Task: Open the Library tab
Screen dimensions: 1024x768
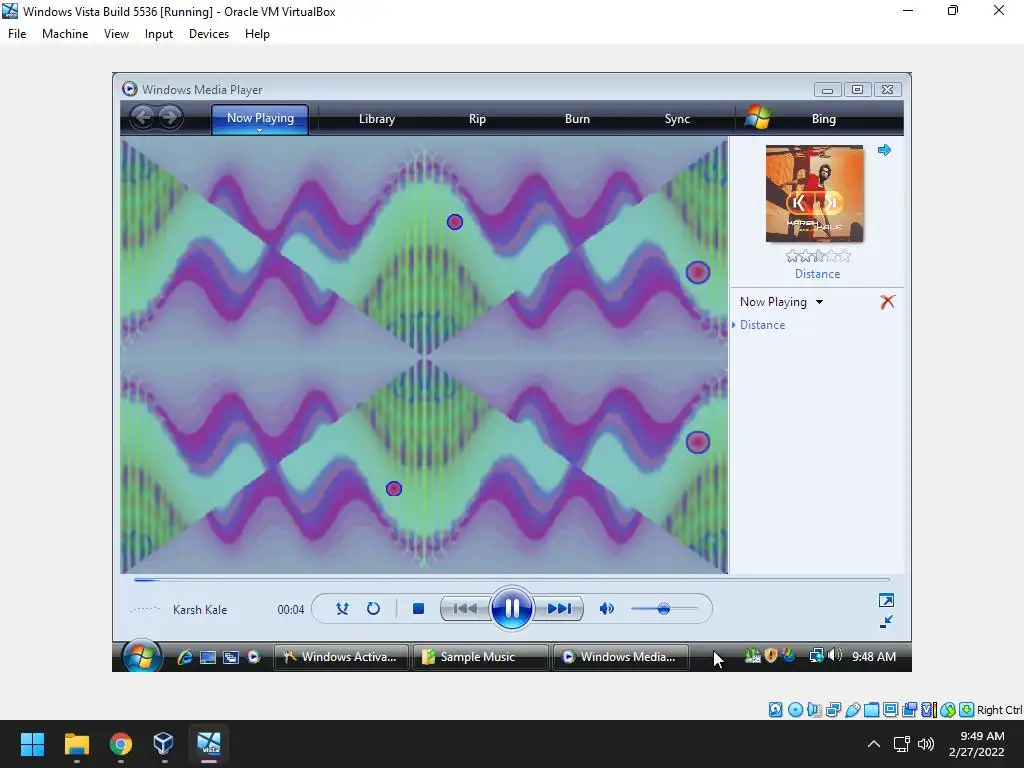Action: point(377,119)
